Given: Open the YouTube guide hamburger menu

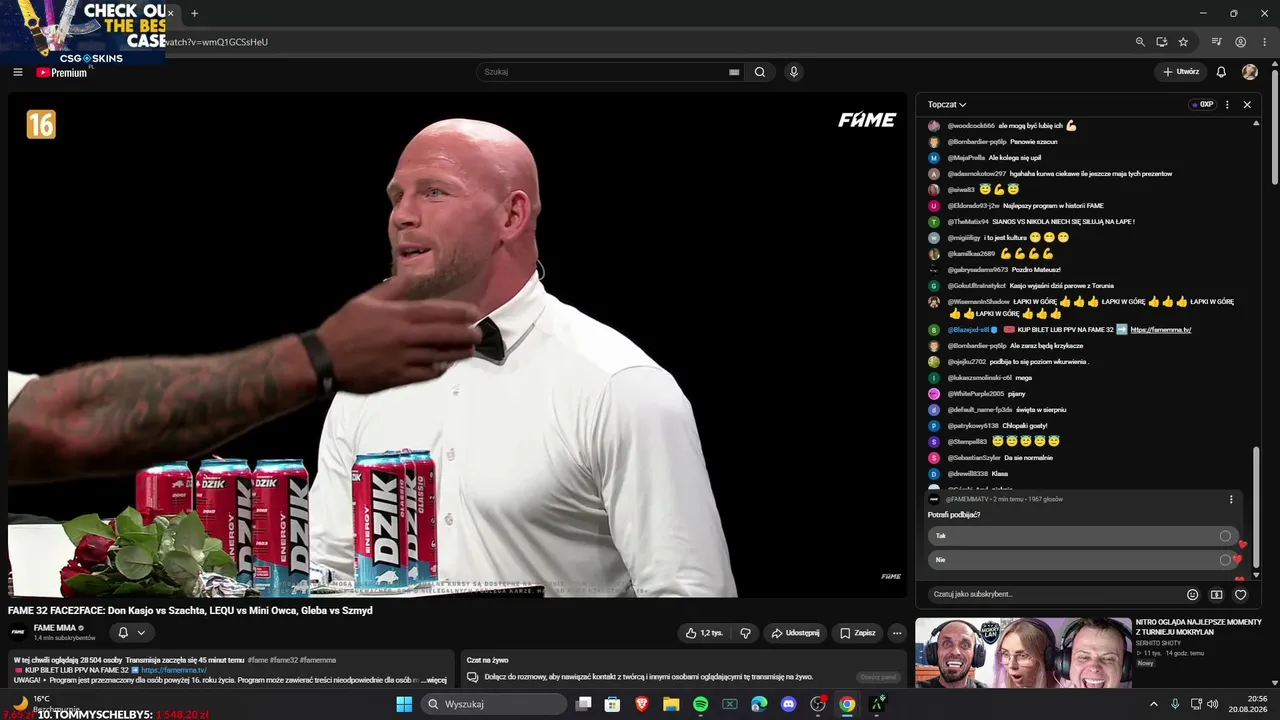Looking at the screenshot, I should pyautogui.click(x=17, y=72).
